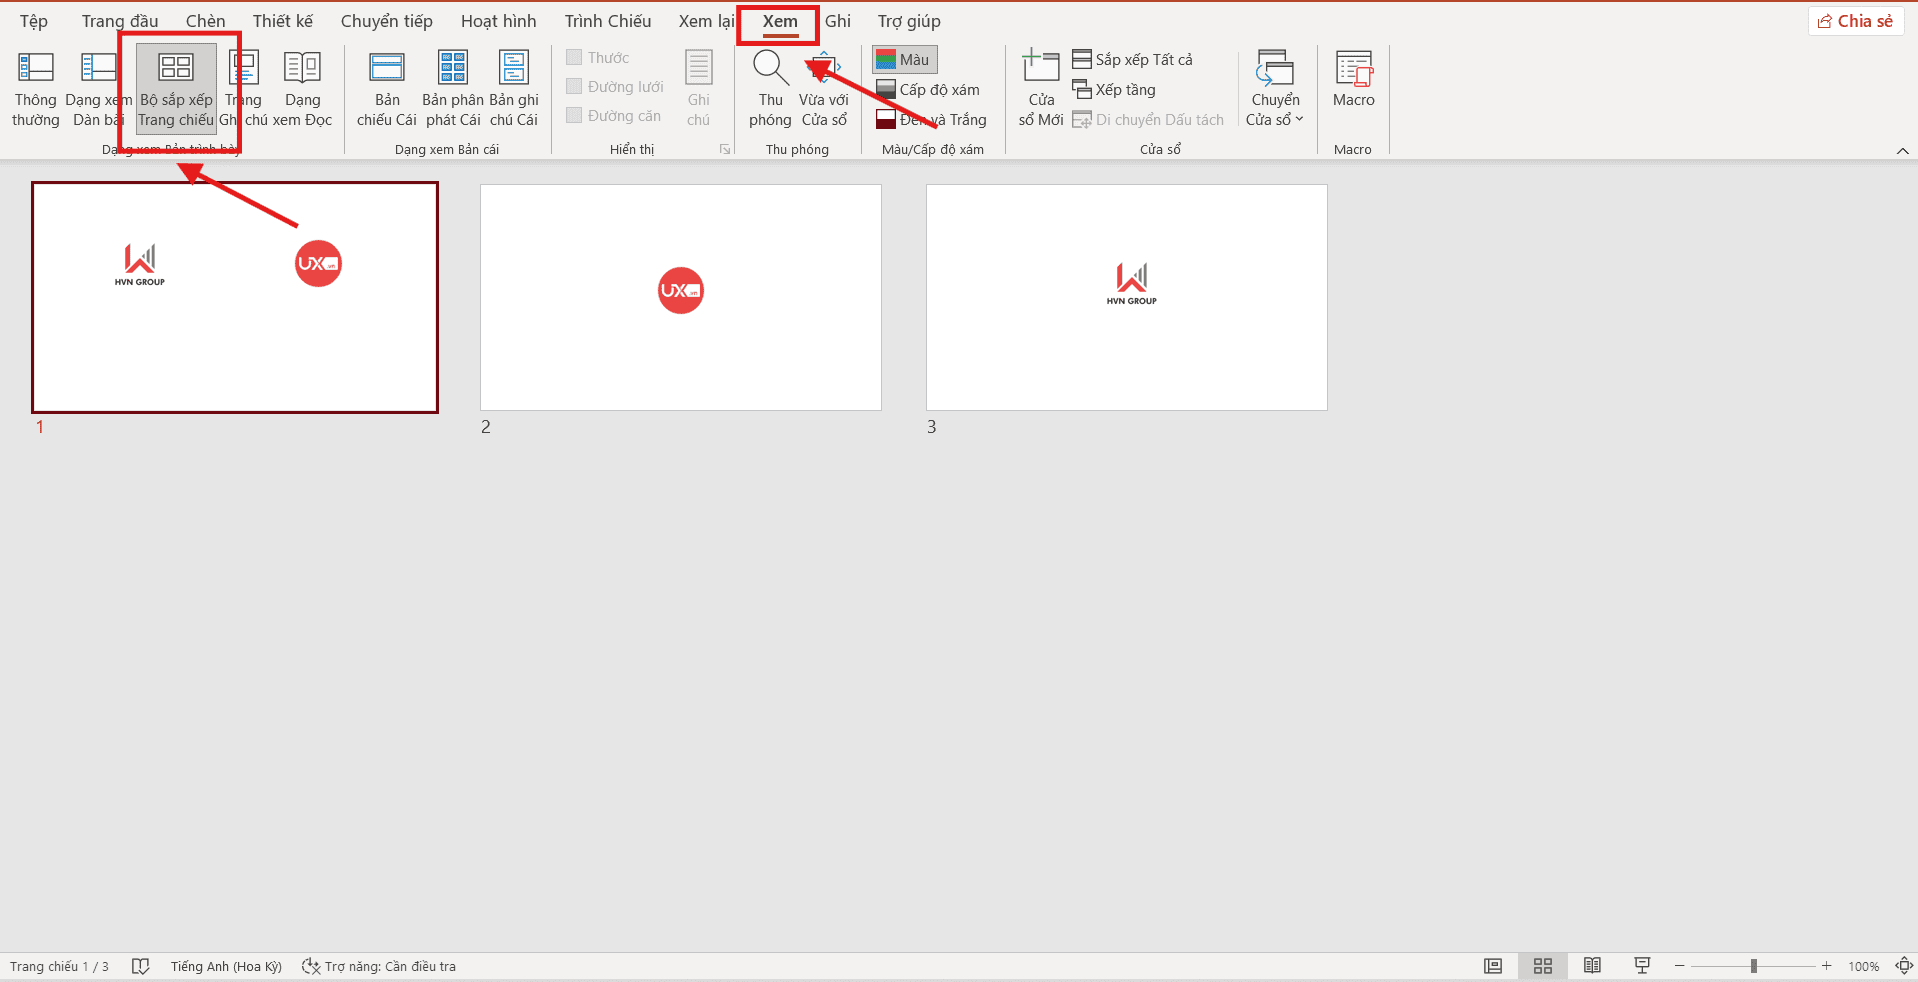Open the Chèn ribbon tab
This screenshot has width=1918, height=982.
(x=205, y=20)
